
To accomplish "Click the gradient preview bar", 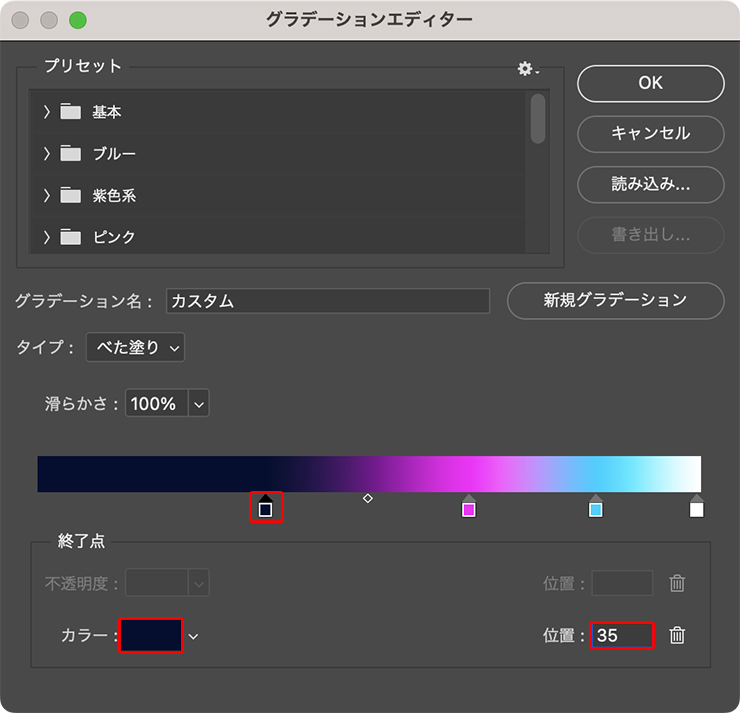I will tap(369, 474).
